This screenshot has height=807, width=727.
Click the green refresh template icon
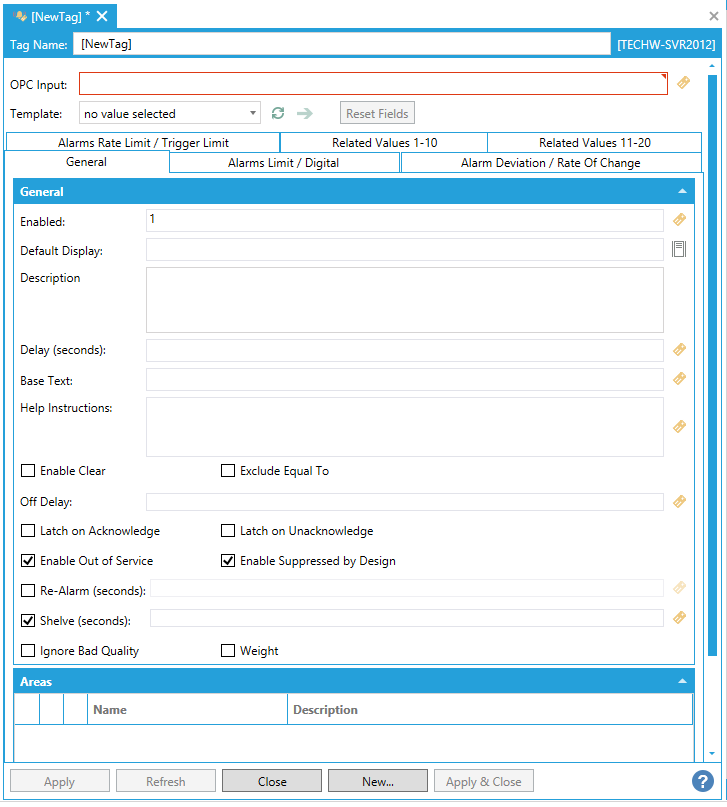[278, 114]
